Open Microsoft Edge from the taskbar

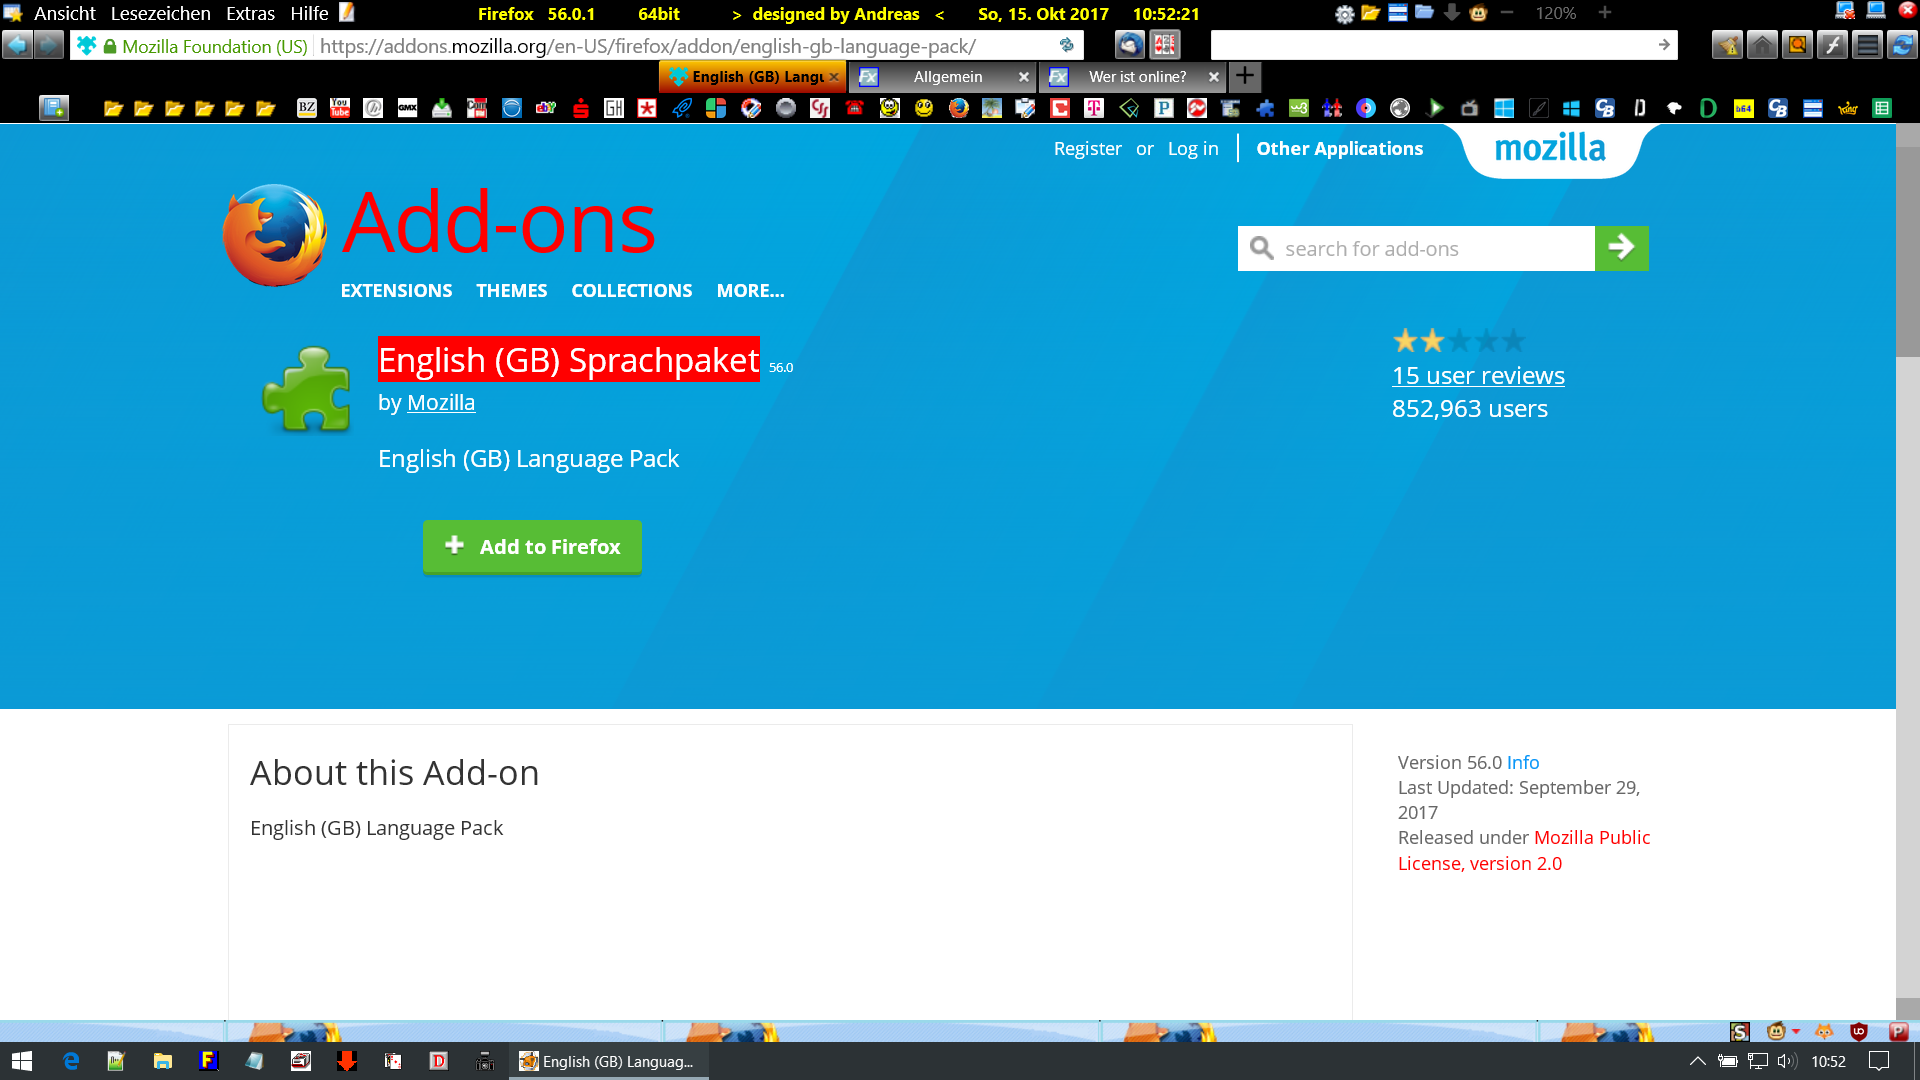tap(71, 1062)
